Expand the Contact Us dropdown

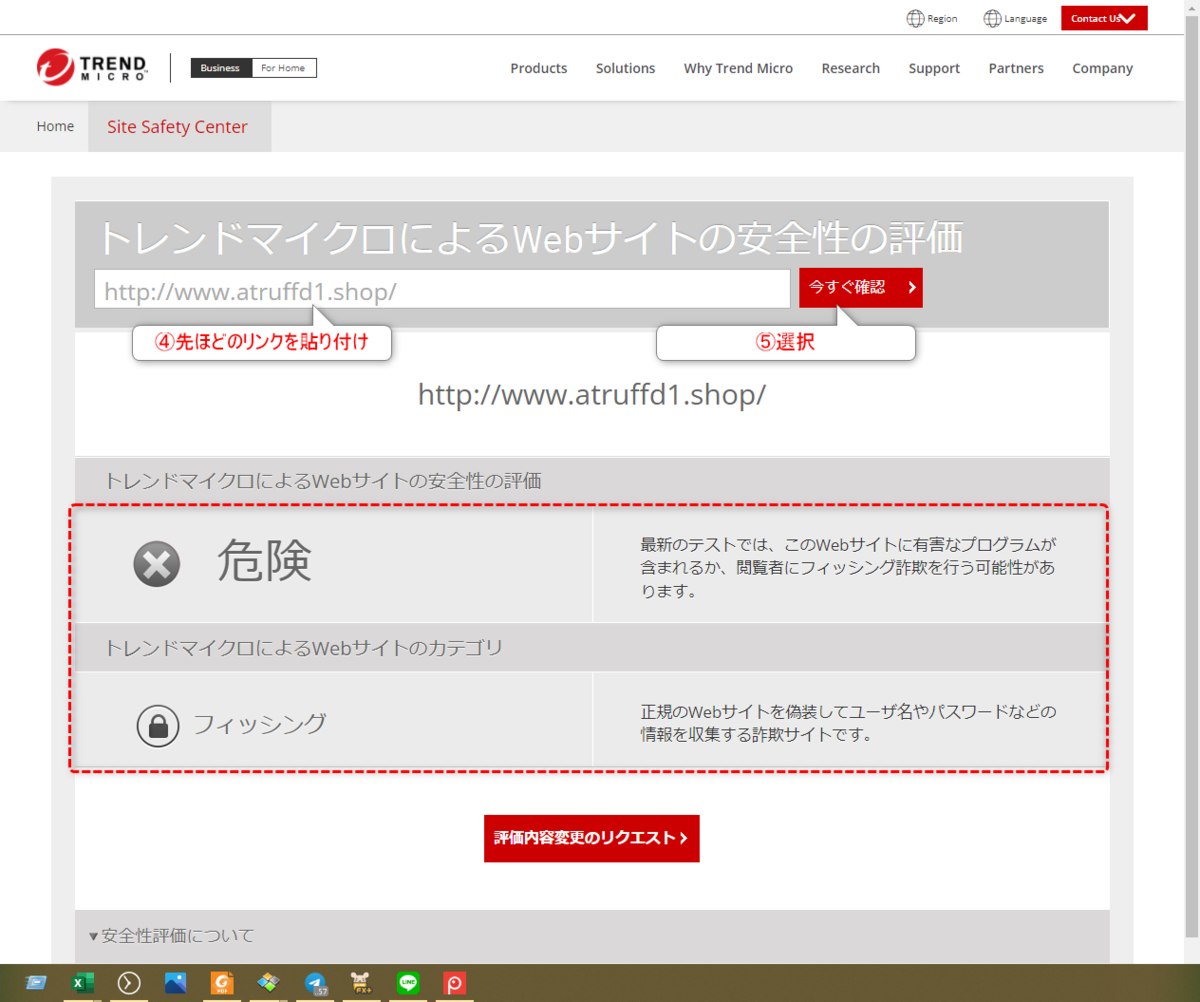(1104, 18)
